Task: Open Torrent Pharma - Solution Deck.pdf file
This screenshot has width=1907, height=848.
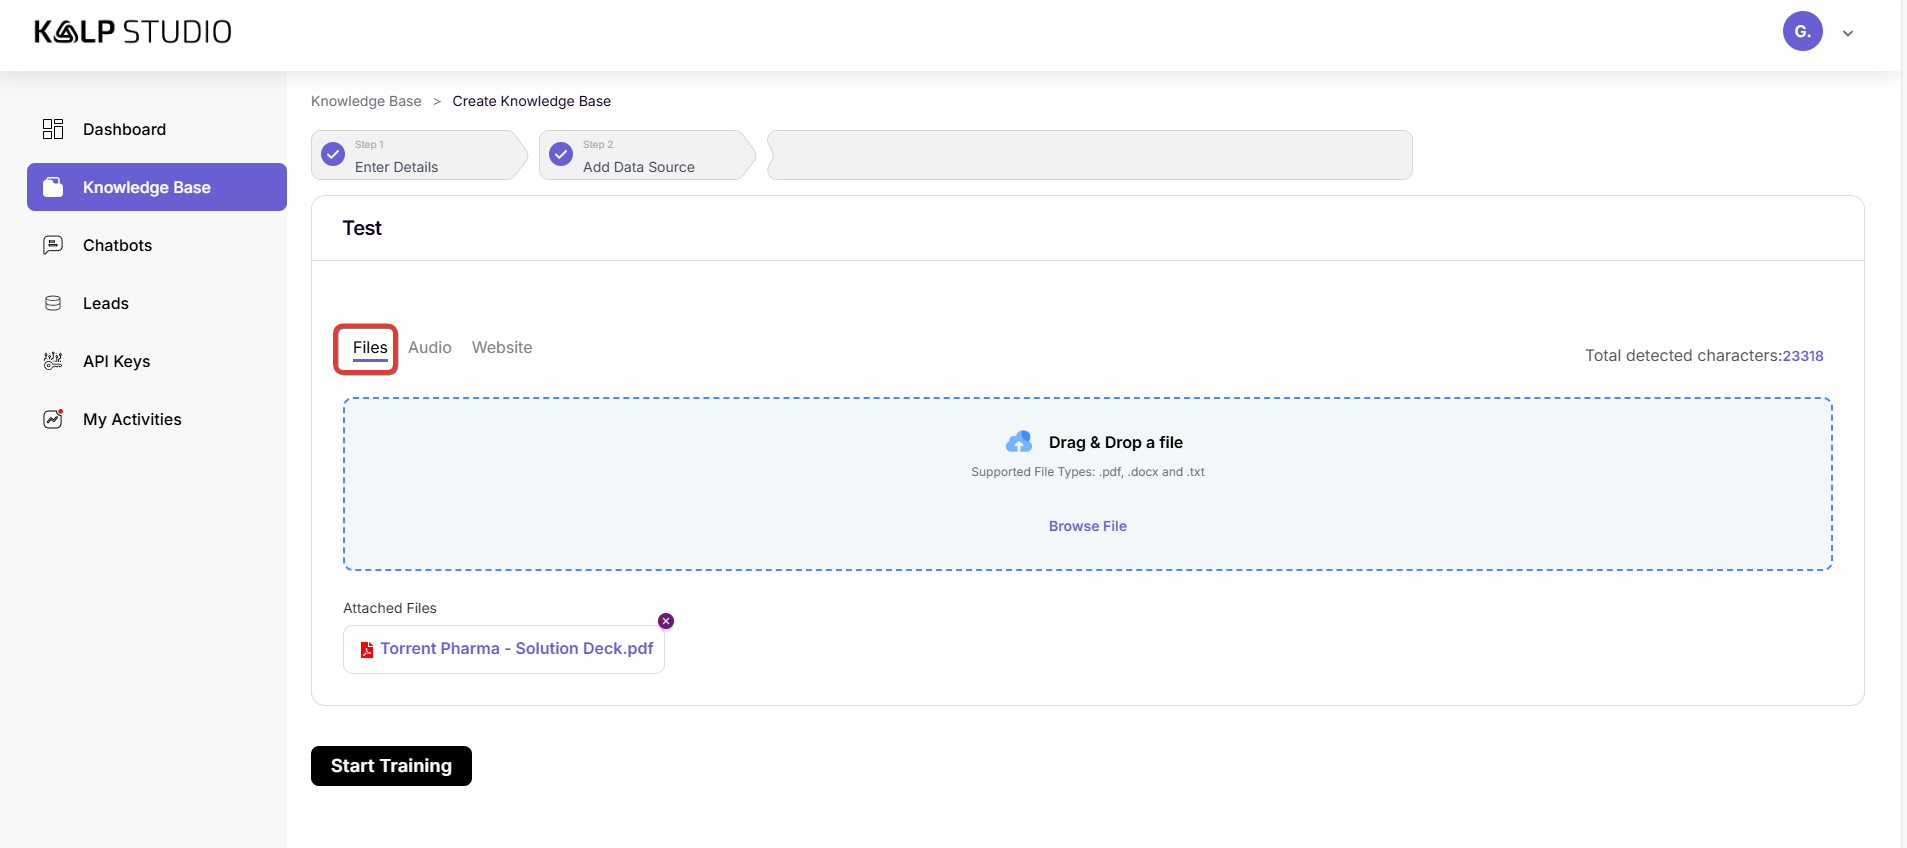Action: (x=516, y=649)
